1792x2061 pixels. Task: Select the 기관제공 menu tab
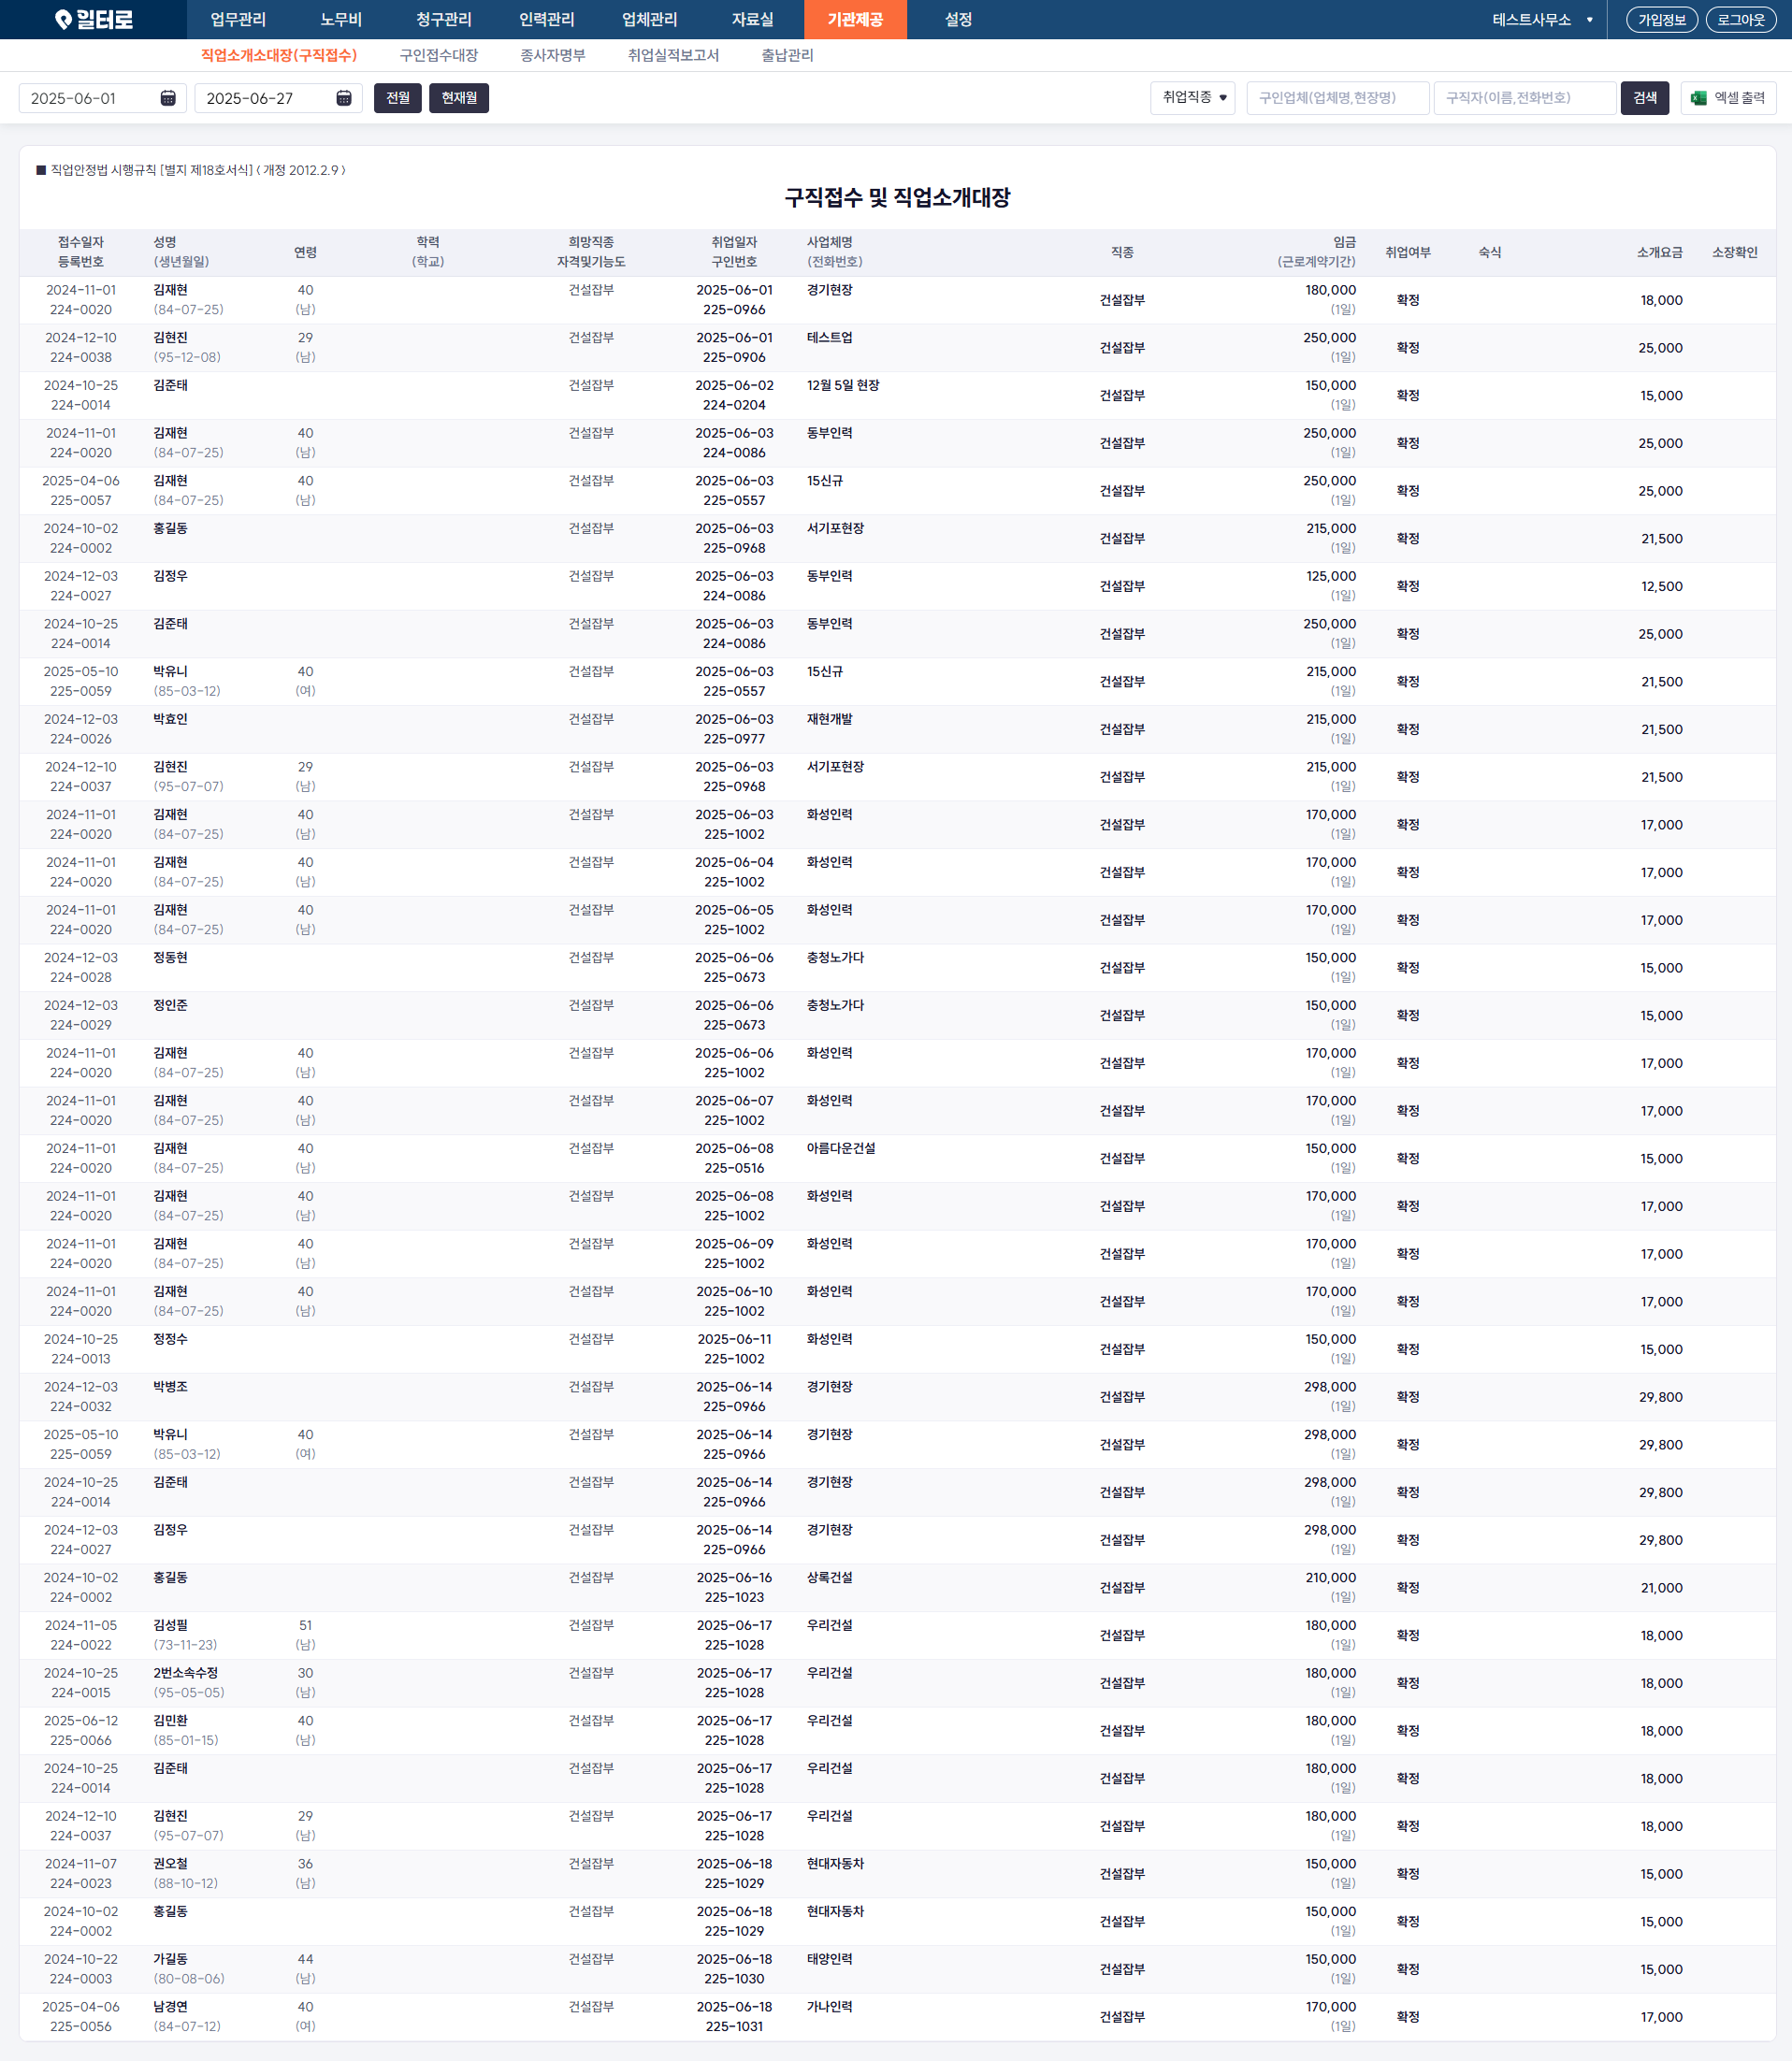854,20
